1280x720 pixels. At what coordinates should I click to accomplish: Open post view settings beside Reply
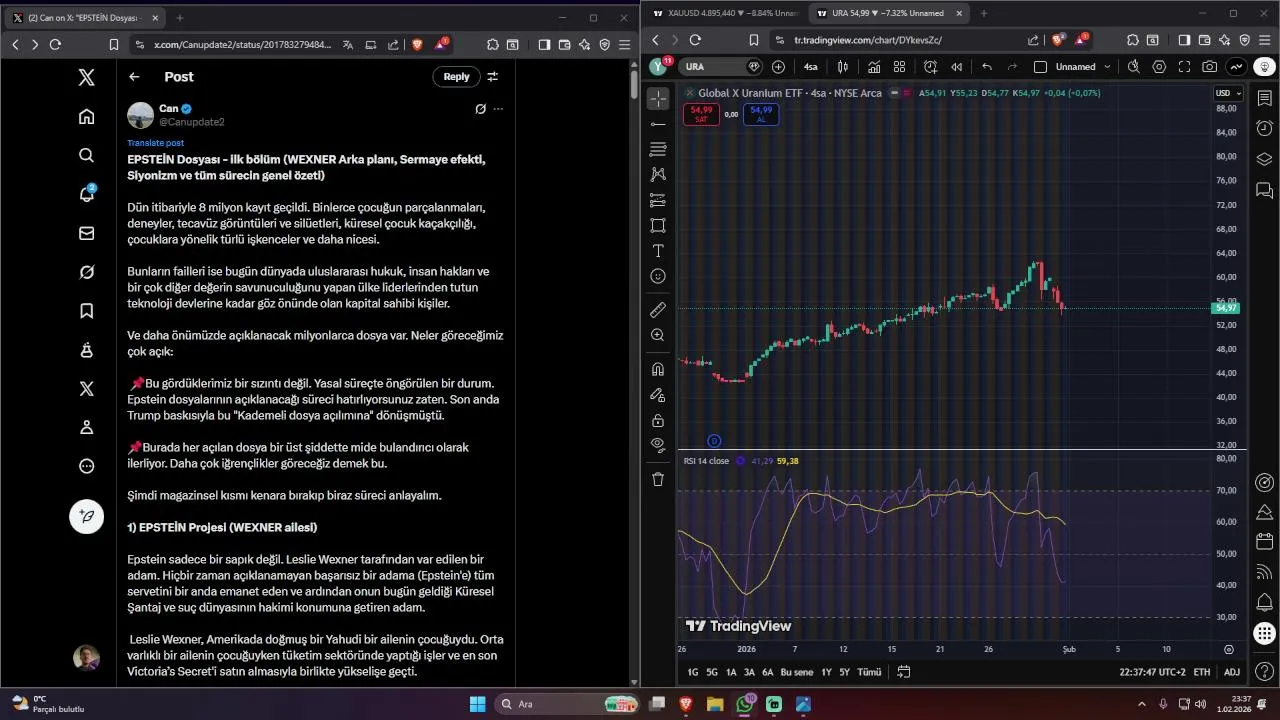[x=492, y=77]
